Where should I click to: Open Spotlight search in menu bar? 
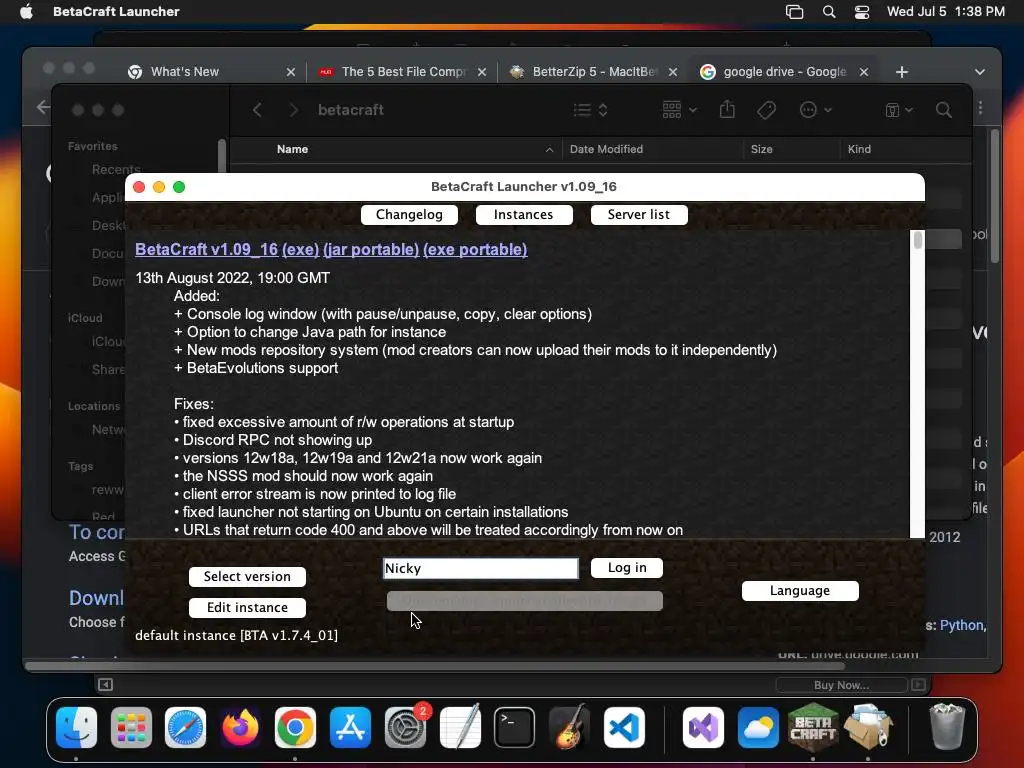(829, 12)
